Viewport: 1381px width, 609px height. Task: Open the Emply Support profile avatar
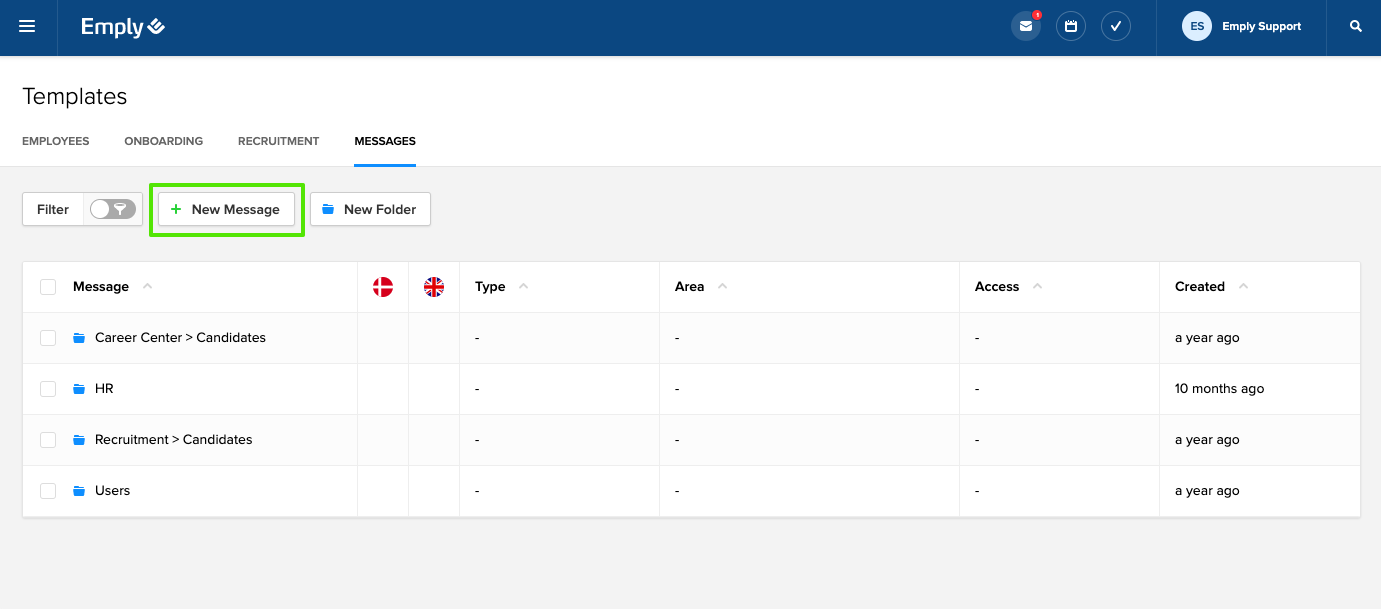[x=1196, y=26]
